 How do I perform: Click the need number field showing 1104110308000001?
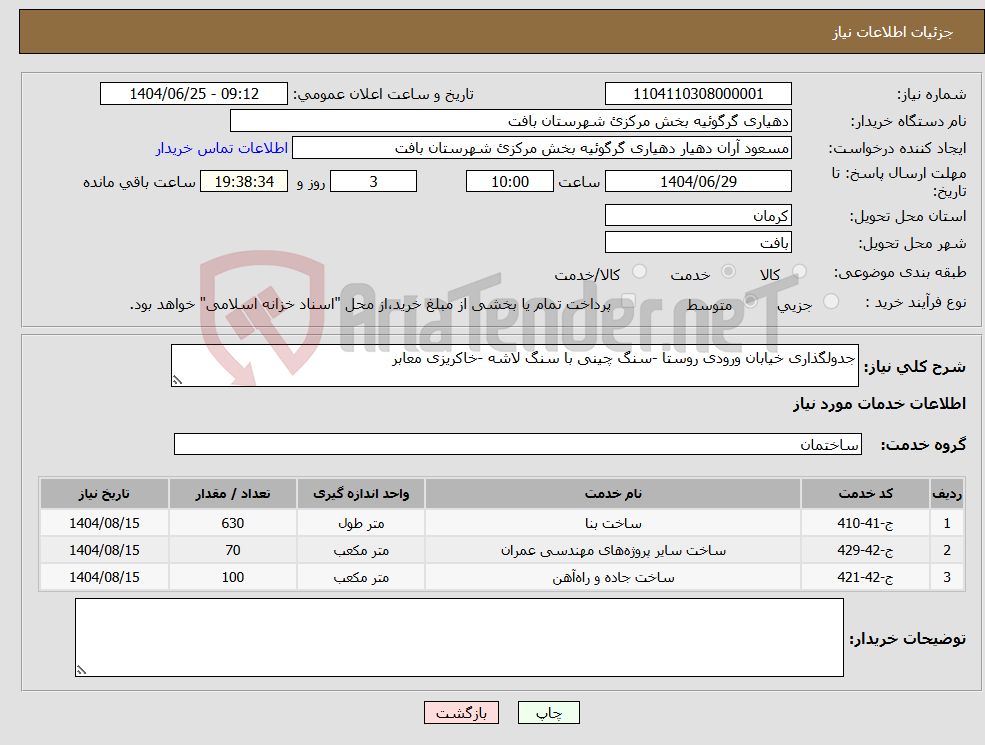pyautogui.click(x=697, y=93)
